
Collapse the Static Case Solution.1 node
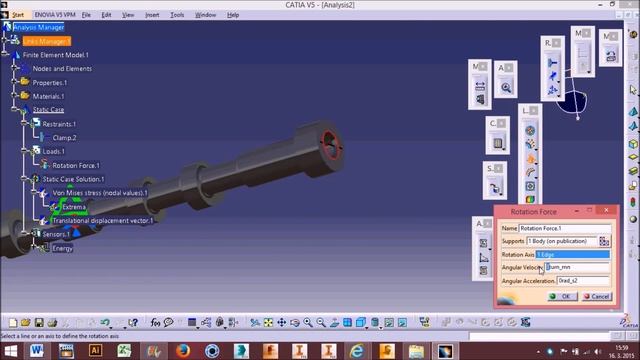coord(24,179)
